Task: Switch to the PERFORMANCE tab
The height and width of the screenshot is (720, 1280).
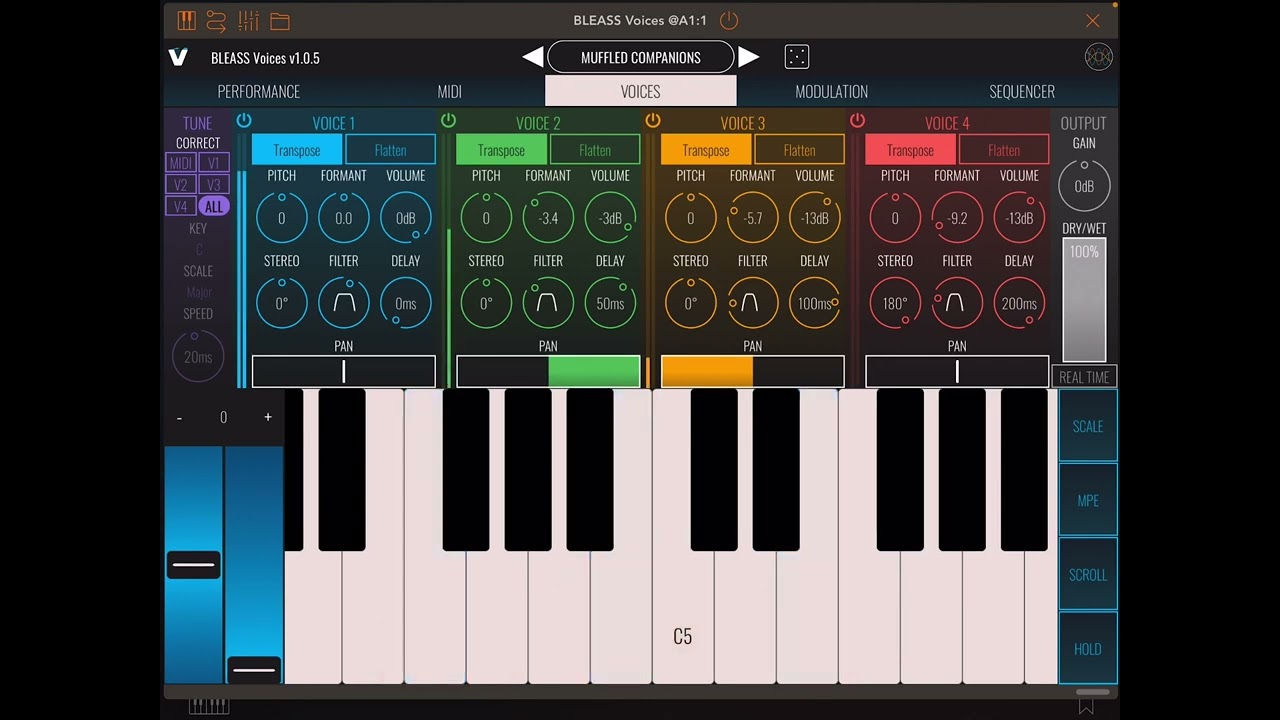Action: pos(259,91)
